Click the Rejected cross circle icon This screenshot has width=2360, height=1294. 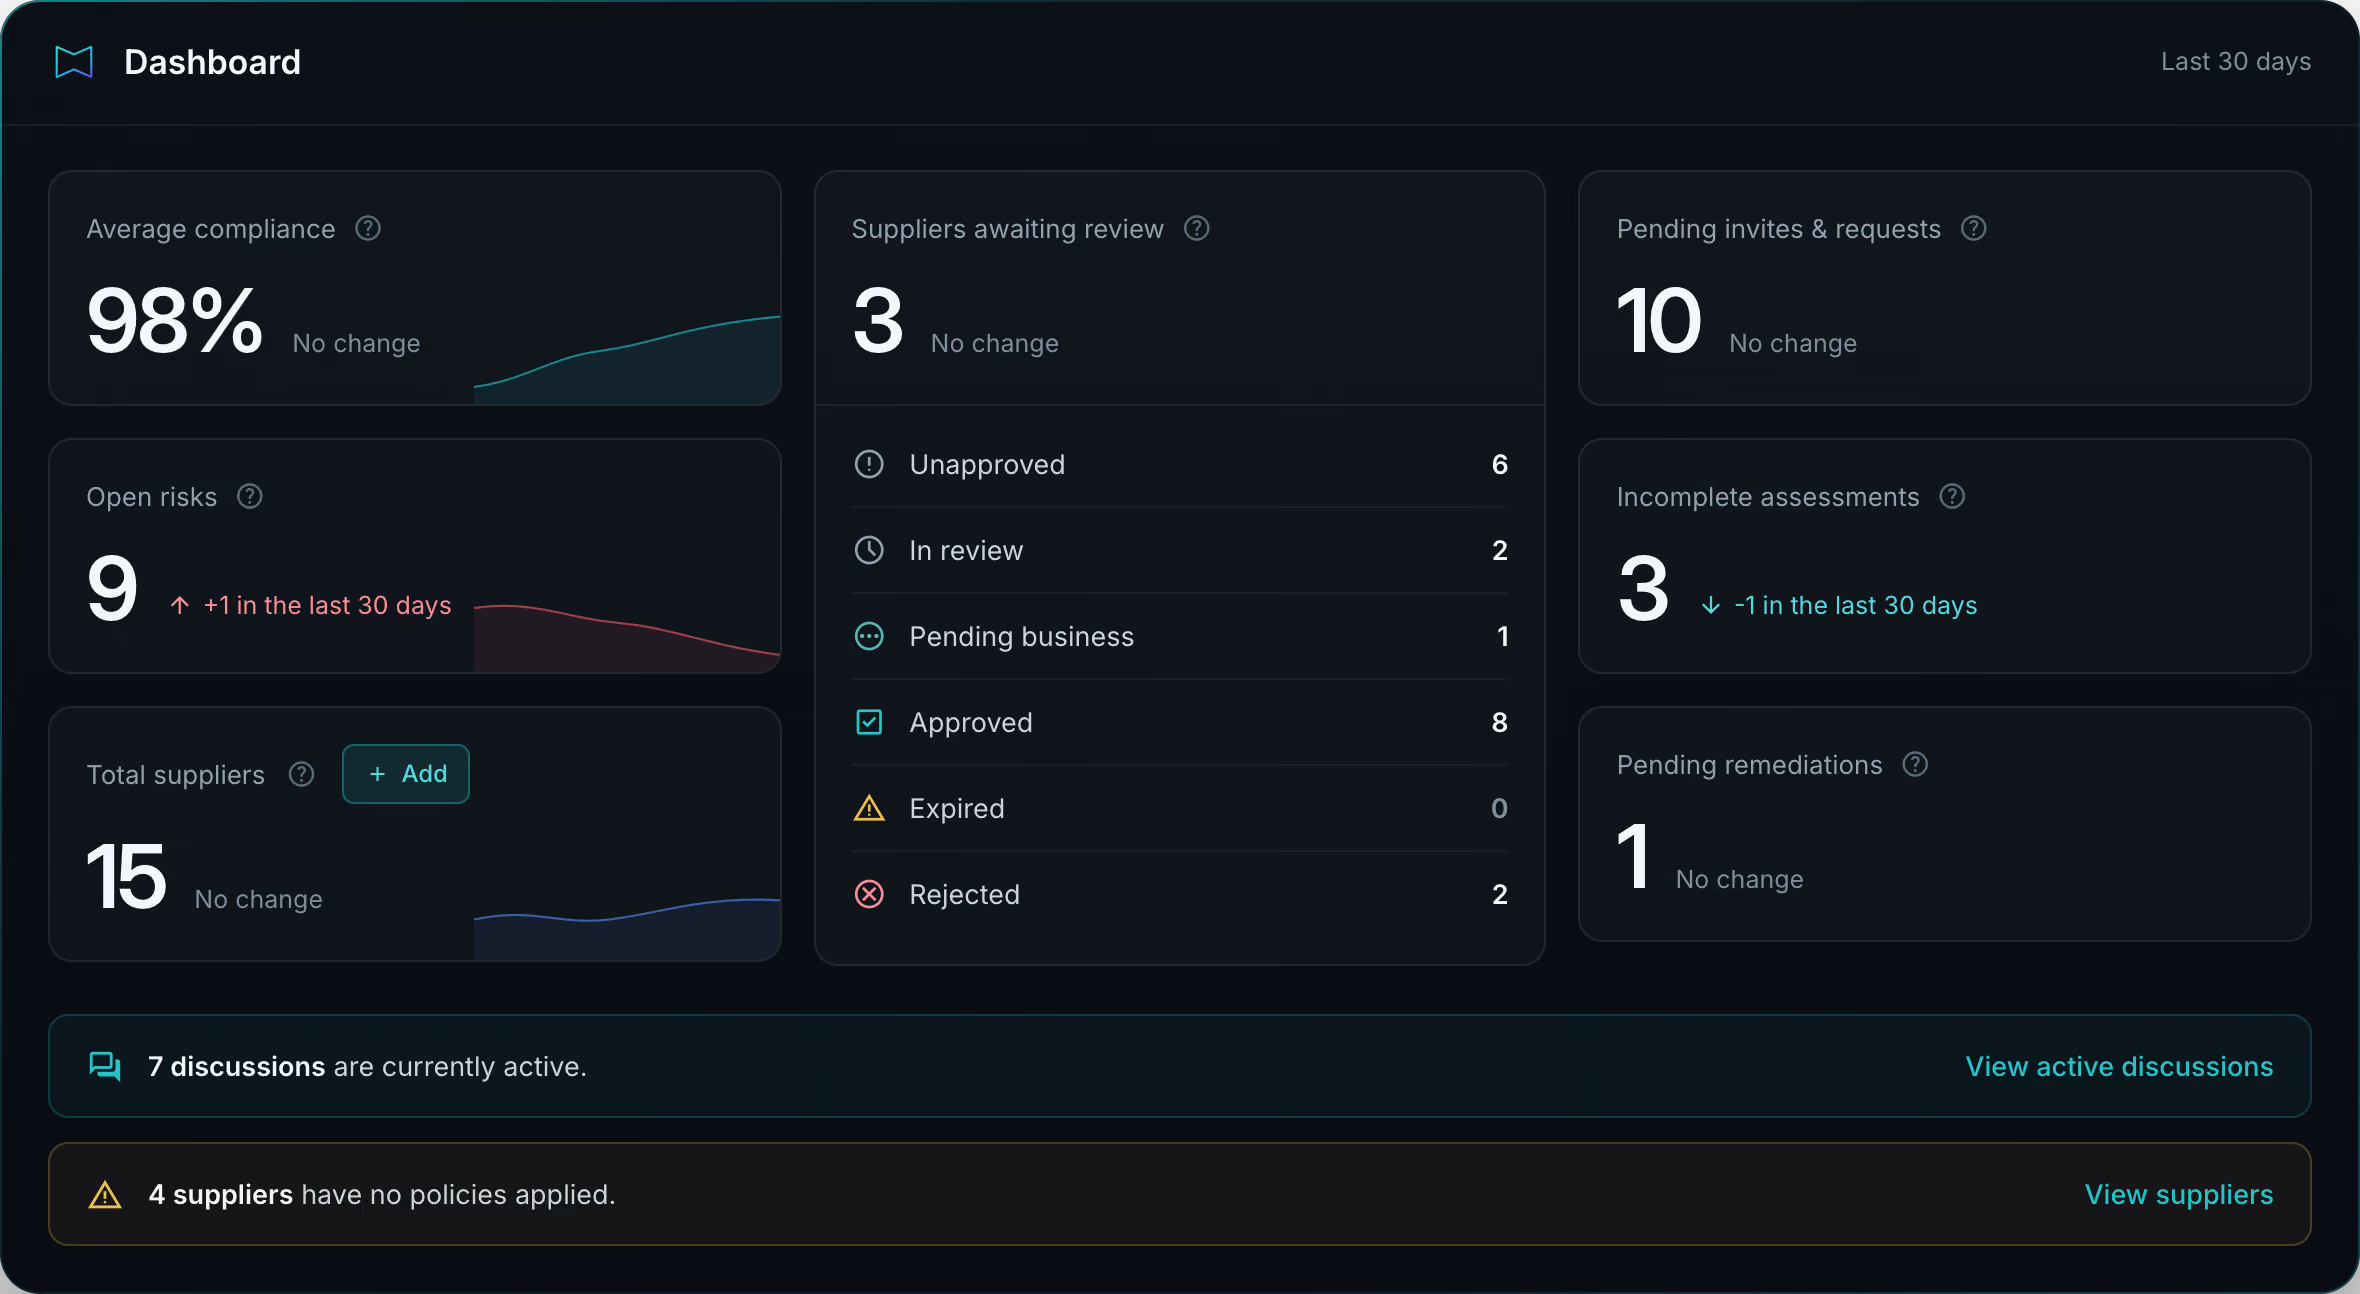click(x=869, y=894)
